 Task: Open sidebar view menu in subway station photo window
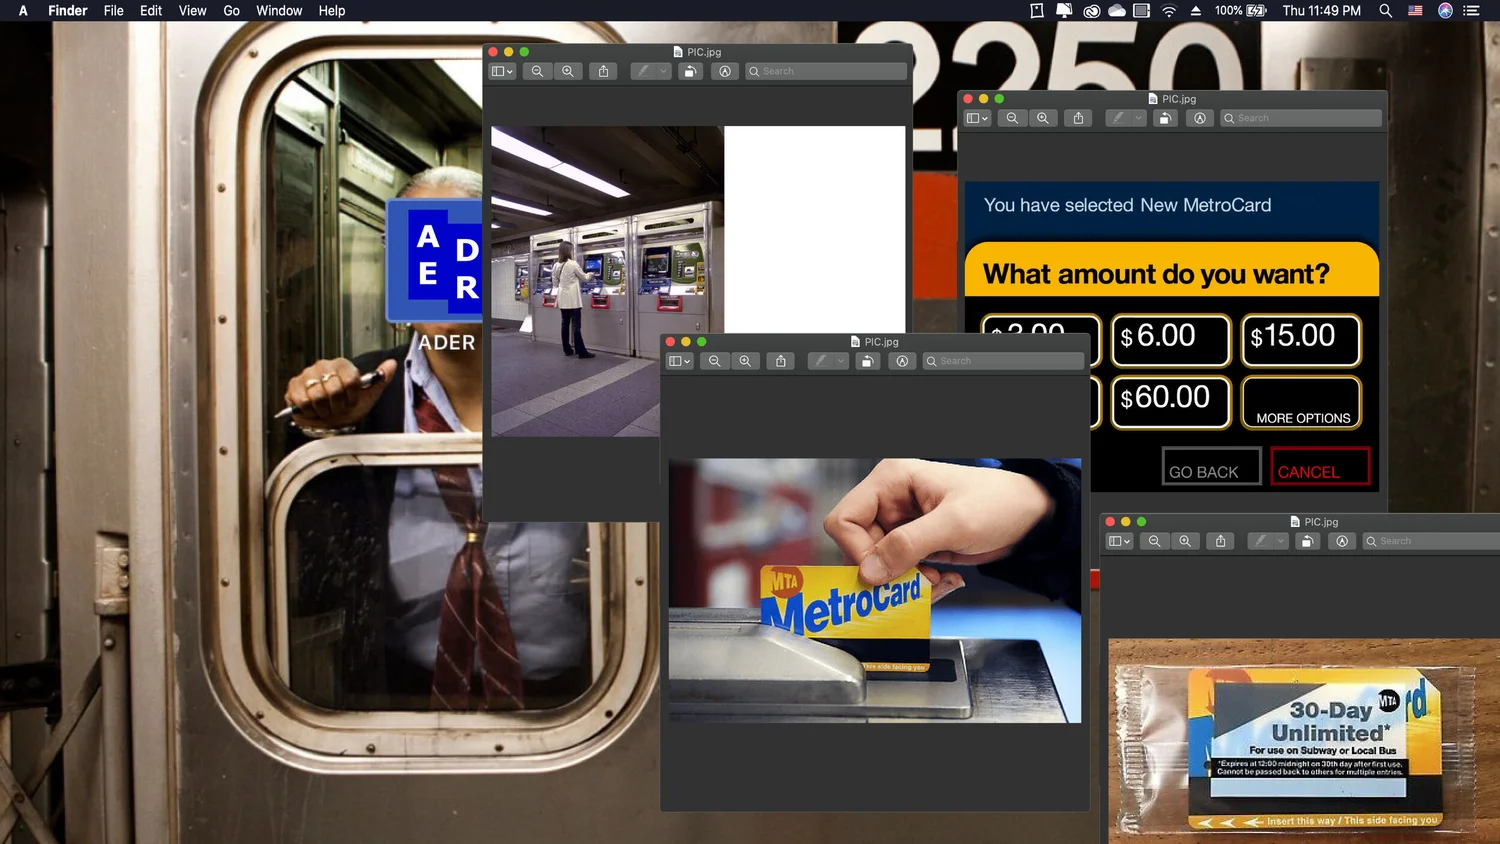(502, 71)
